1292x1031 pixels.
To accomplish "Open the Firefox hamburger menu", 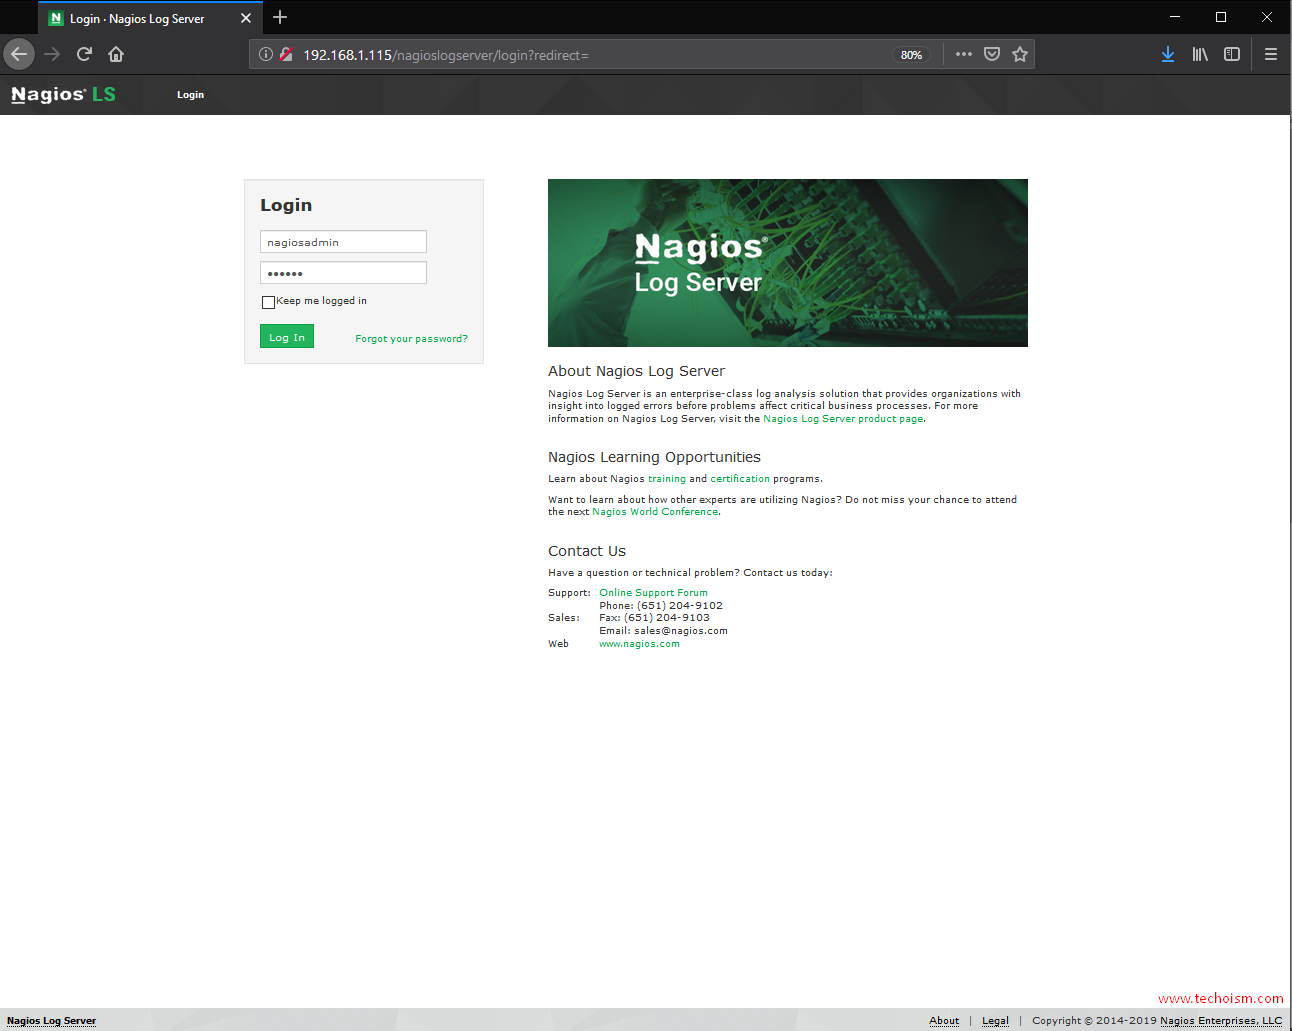I will coord(1271,54).
